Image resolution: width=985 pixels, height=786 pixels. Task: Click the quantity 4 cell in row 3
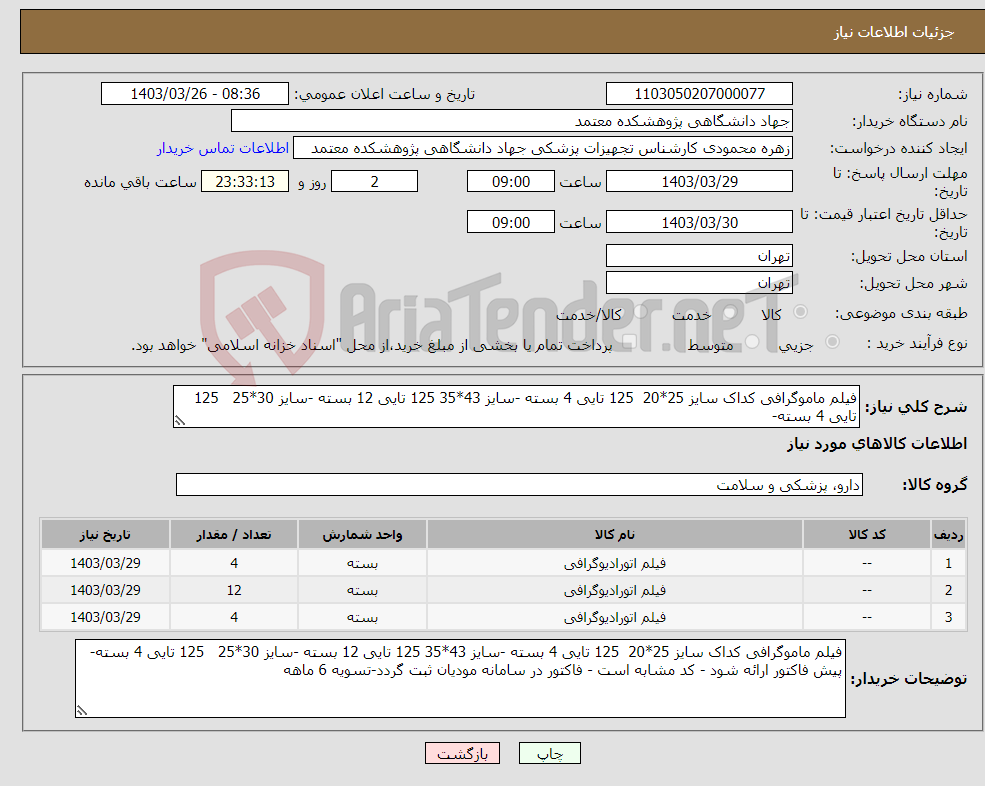(x=234, y=618)
